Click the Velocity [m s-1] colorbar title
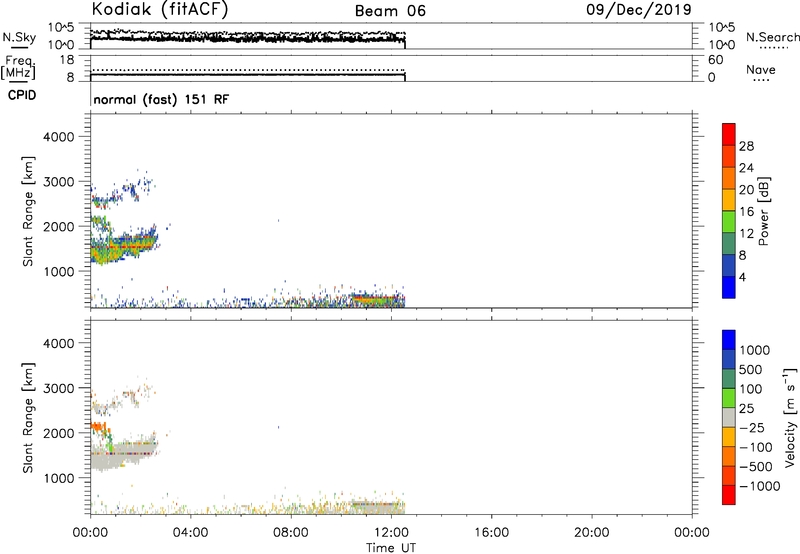The height and width of the screenshot is (554, 800). coord(790,417)
